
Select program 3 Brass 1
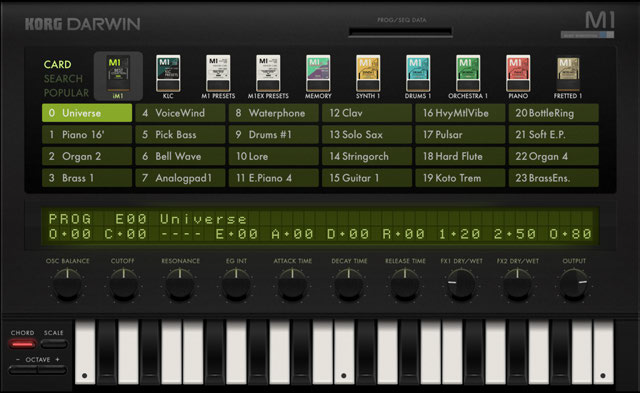point(87,178)
